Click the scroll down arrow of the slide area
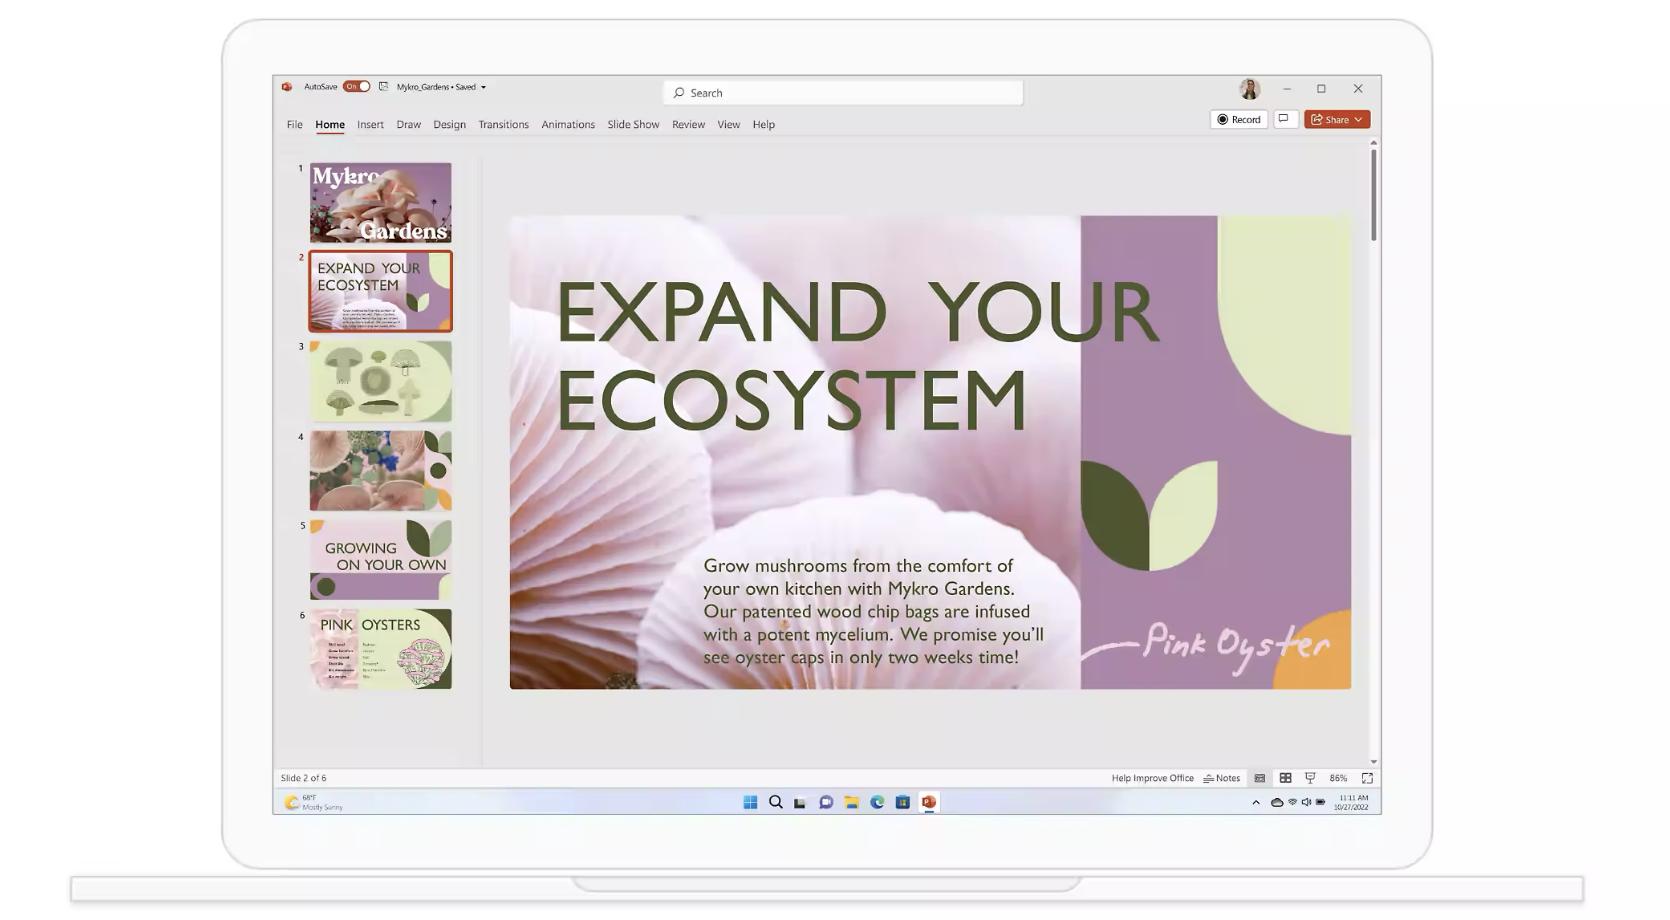The height and width of the screenshot is (920, 1670). [1374, 762]
